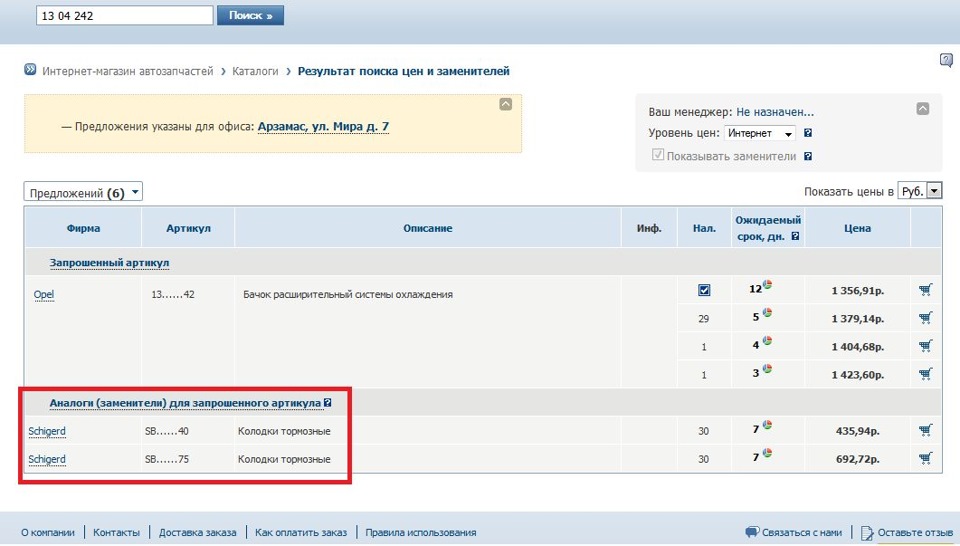The height and width of the screenshot is (546, 960).
Task: Open Доставка заказа footer link
Action: tap(197, 533)
